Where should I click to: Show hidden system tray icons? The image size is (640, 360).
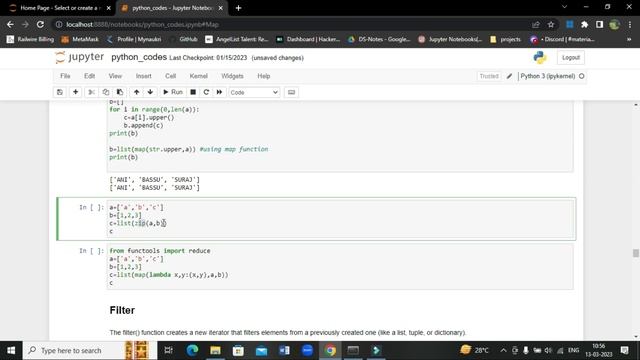[x=503, y=350]
